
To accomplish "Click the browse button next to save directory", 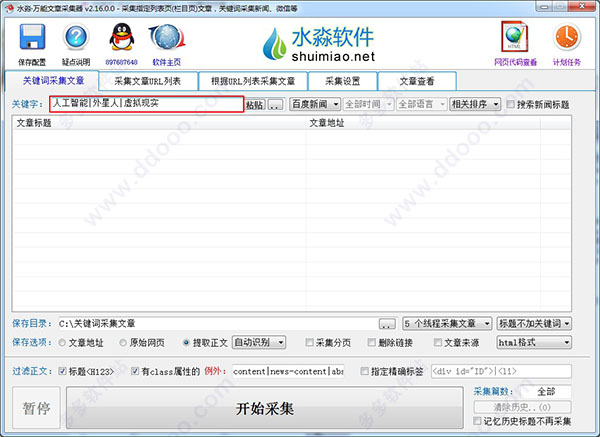I will click(387, 324).
